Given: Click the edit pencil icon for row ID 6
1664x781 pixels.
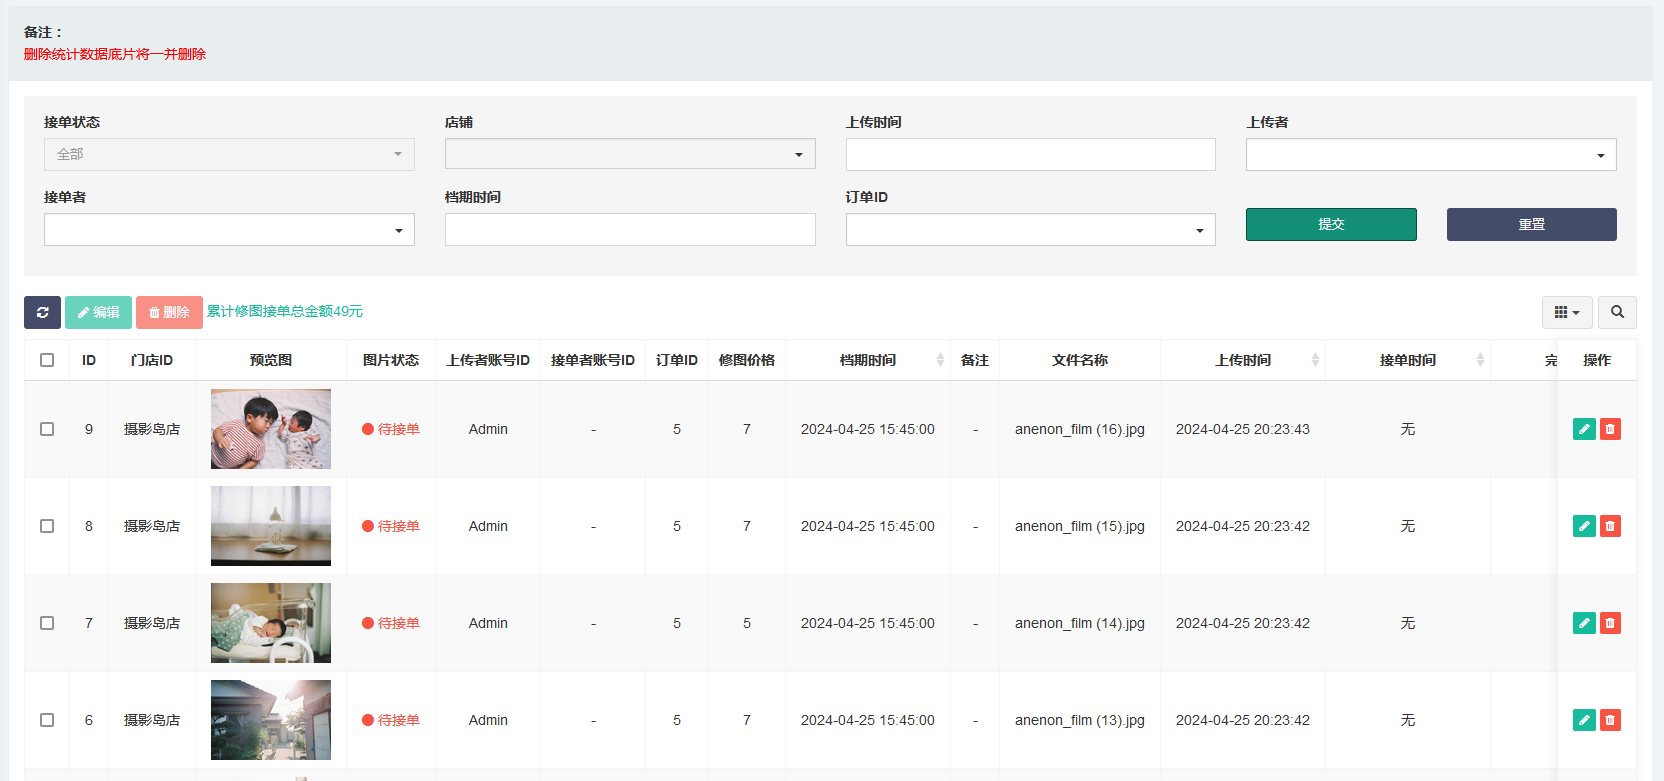Looking at the screenshot, I should pos(1584,720).
